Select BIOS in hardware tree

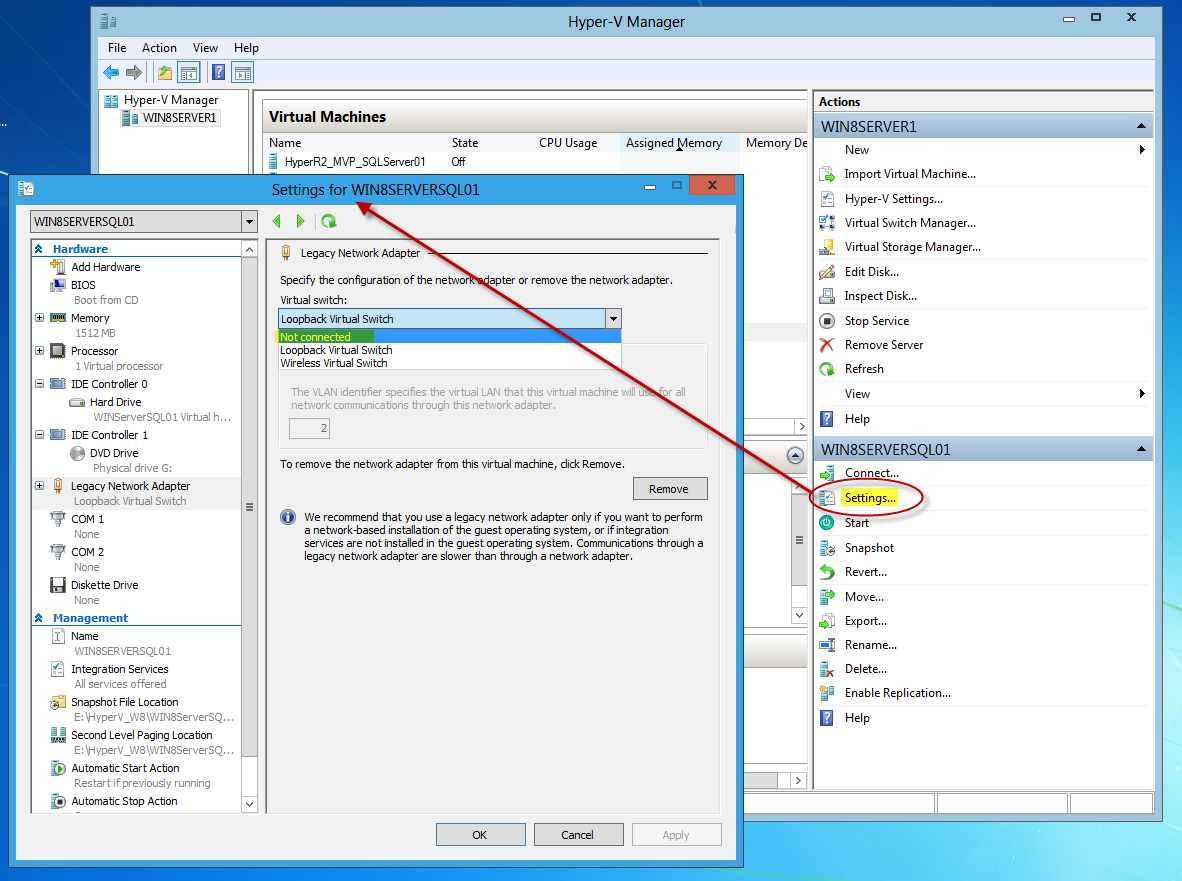83,285
